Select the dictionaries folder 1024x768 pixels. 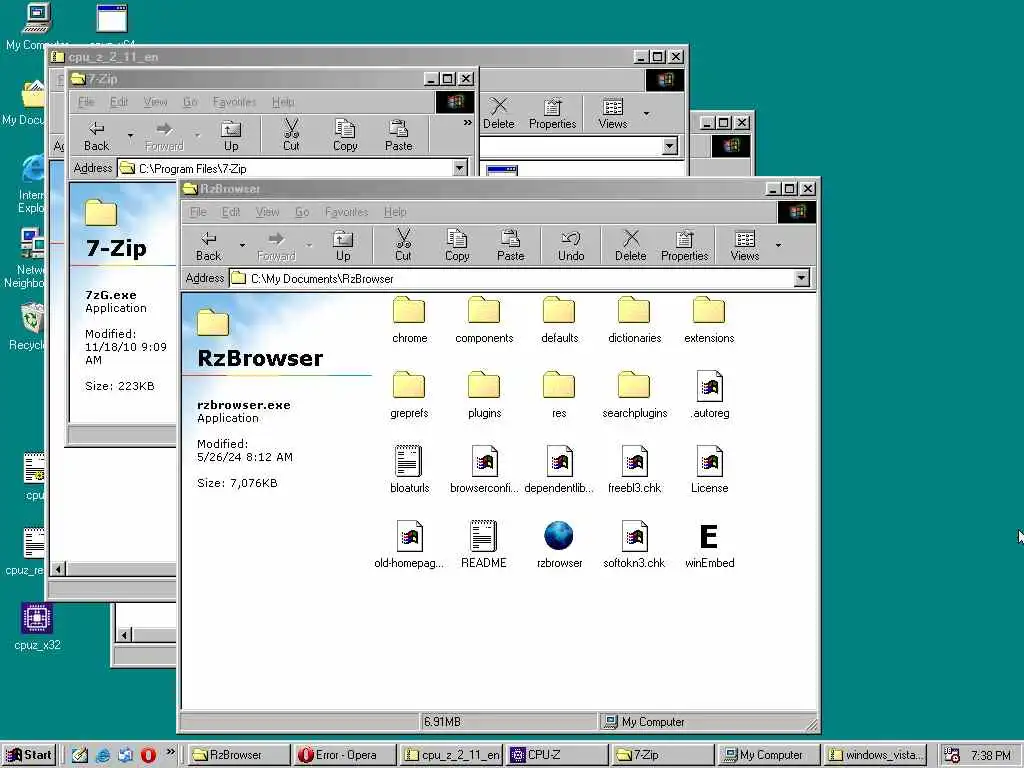[x=634, y=319]
